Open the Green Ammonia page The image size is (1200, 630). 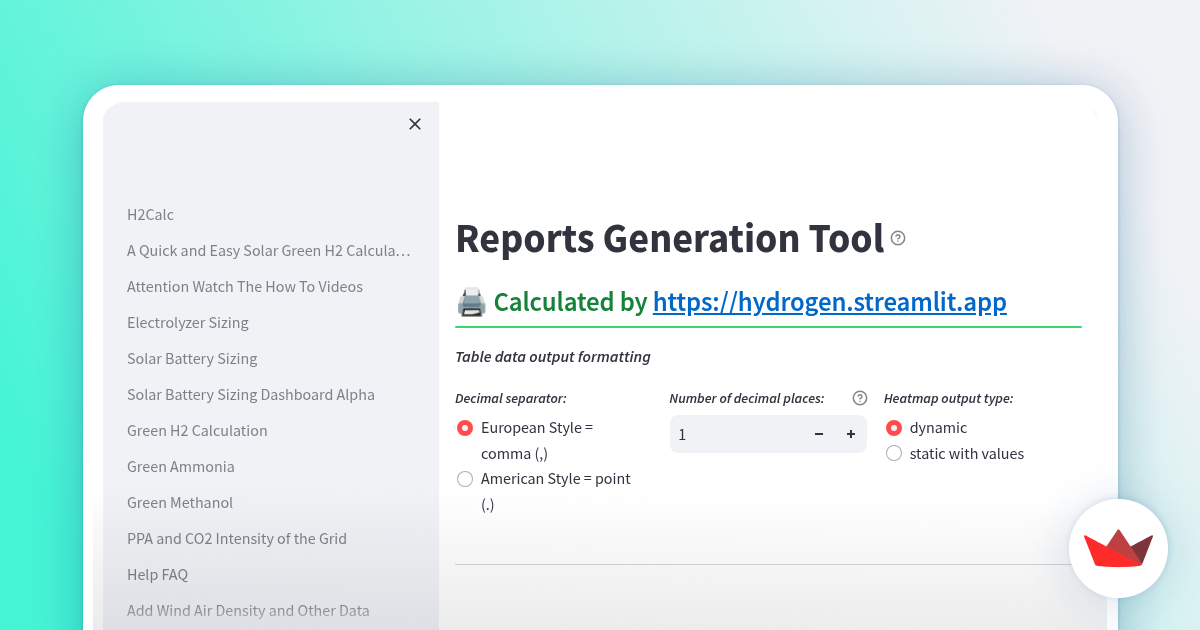[181, 466]
